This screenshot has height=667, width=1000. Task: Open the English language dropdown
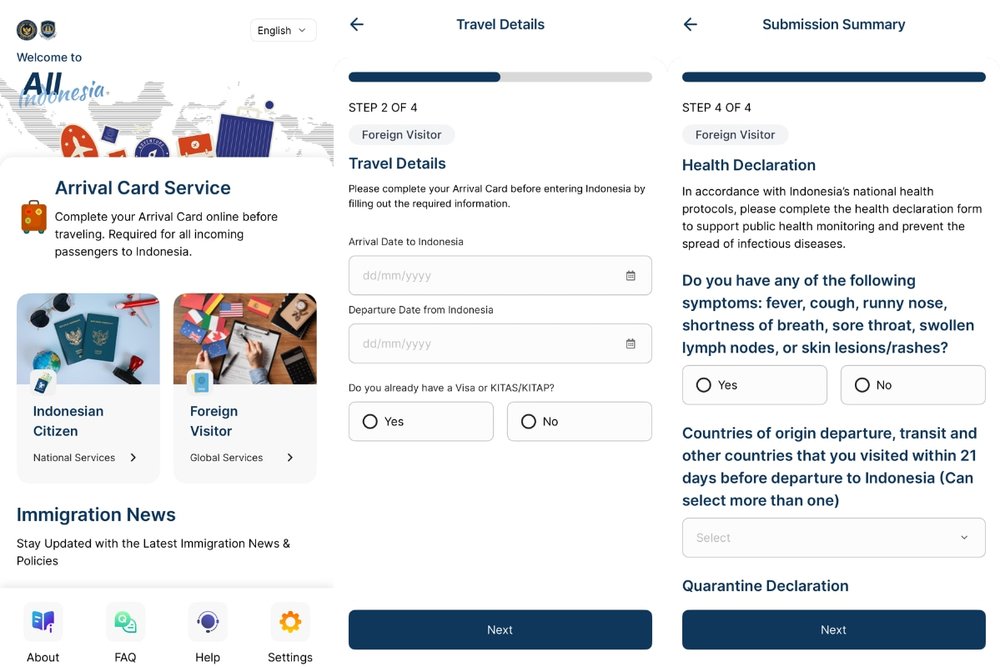(x=282, y=30)
